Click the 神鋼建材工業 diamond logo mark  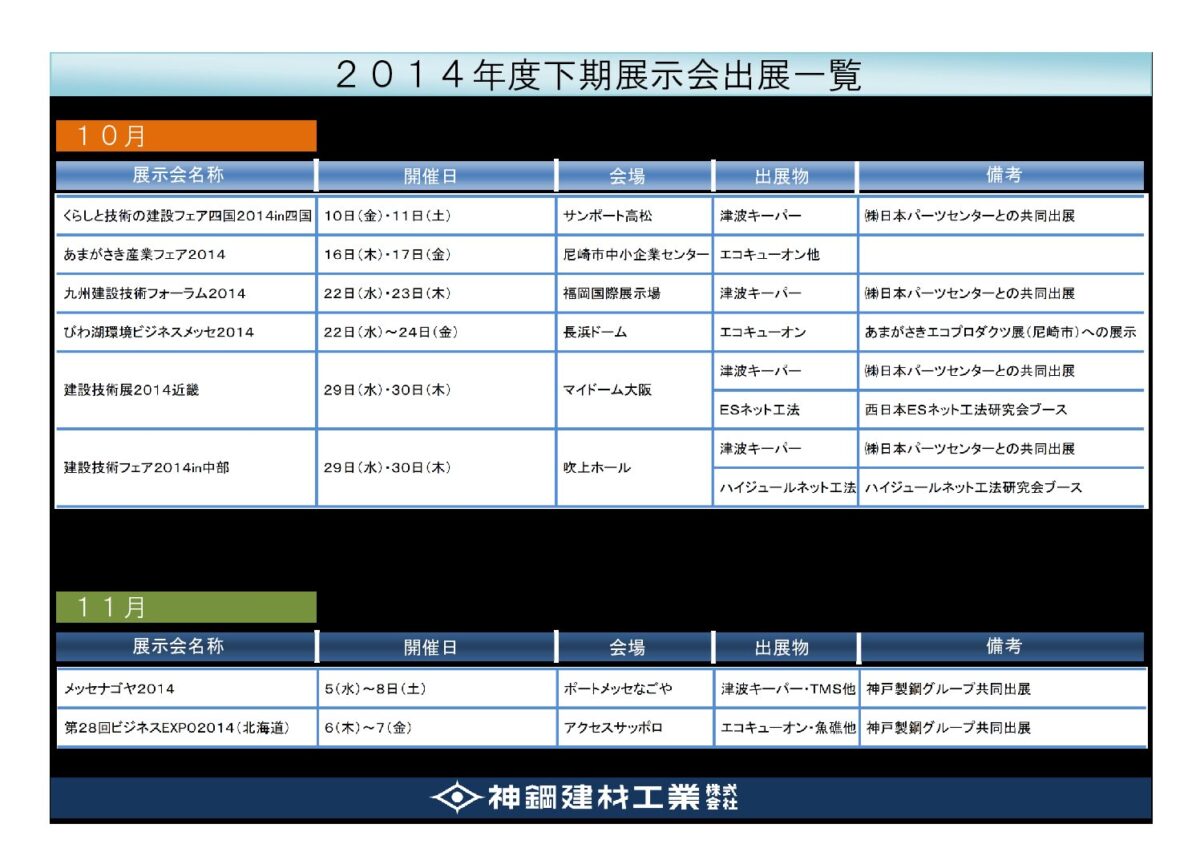click(x=457, y=797)
